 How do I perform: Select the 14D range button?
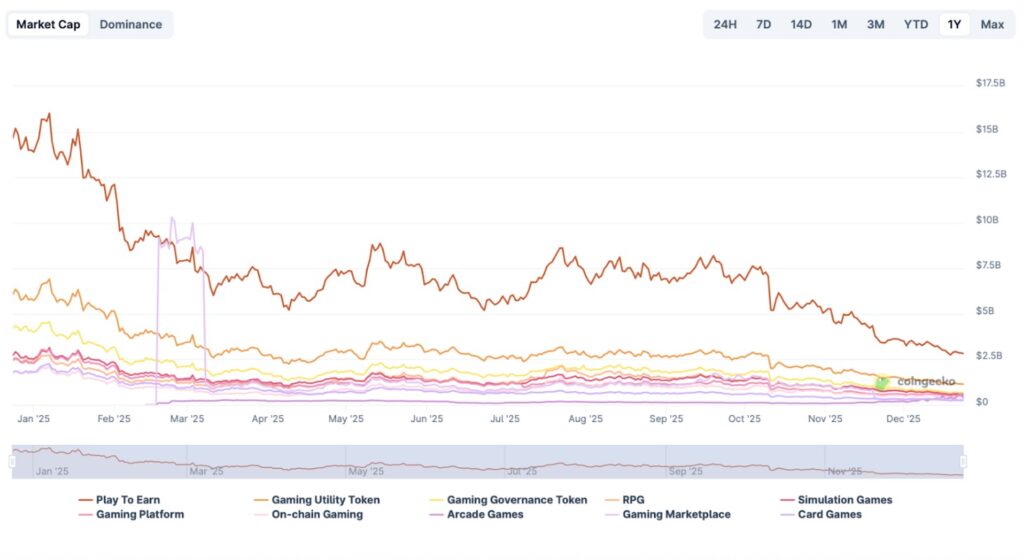(801, 24)
